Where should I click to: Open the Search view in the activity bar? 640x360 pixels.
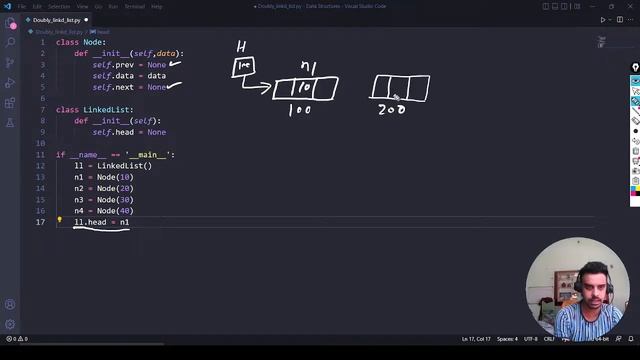click(10, 42)
